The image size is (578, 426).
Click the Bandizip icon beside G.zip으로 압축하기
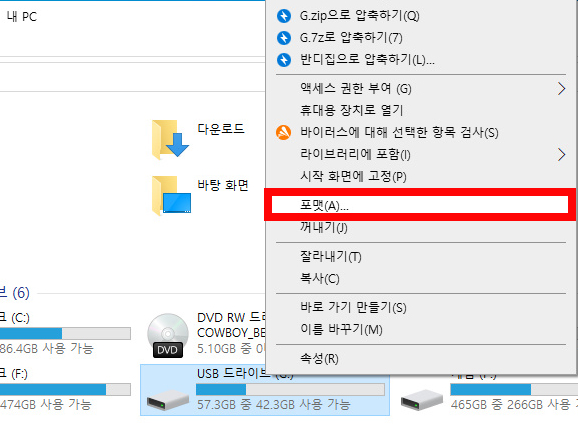tap(284, 16)
